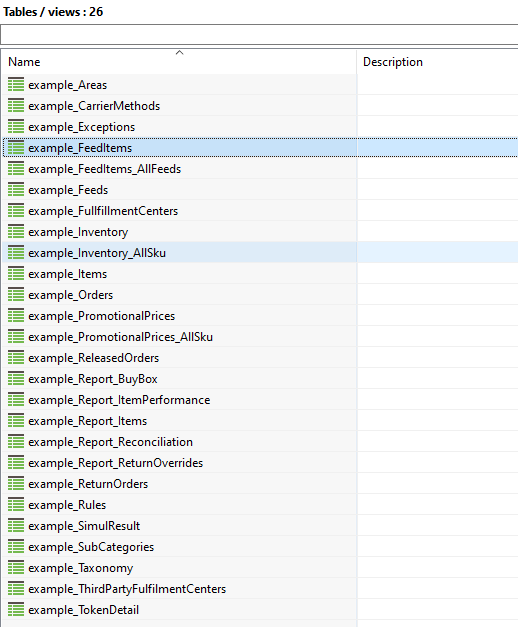The height and width of the screenshot is (627, 518).
Task: Click the example_SubCategories table name
Action: coord(91,547)
